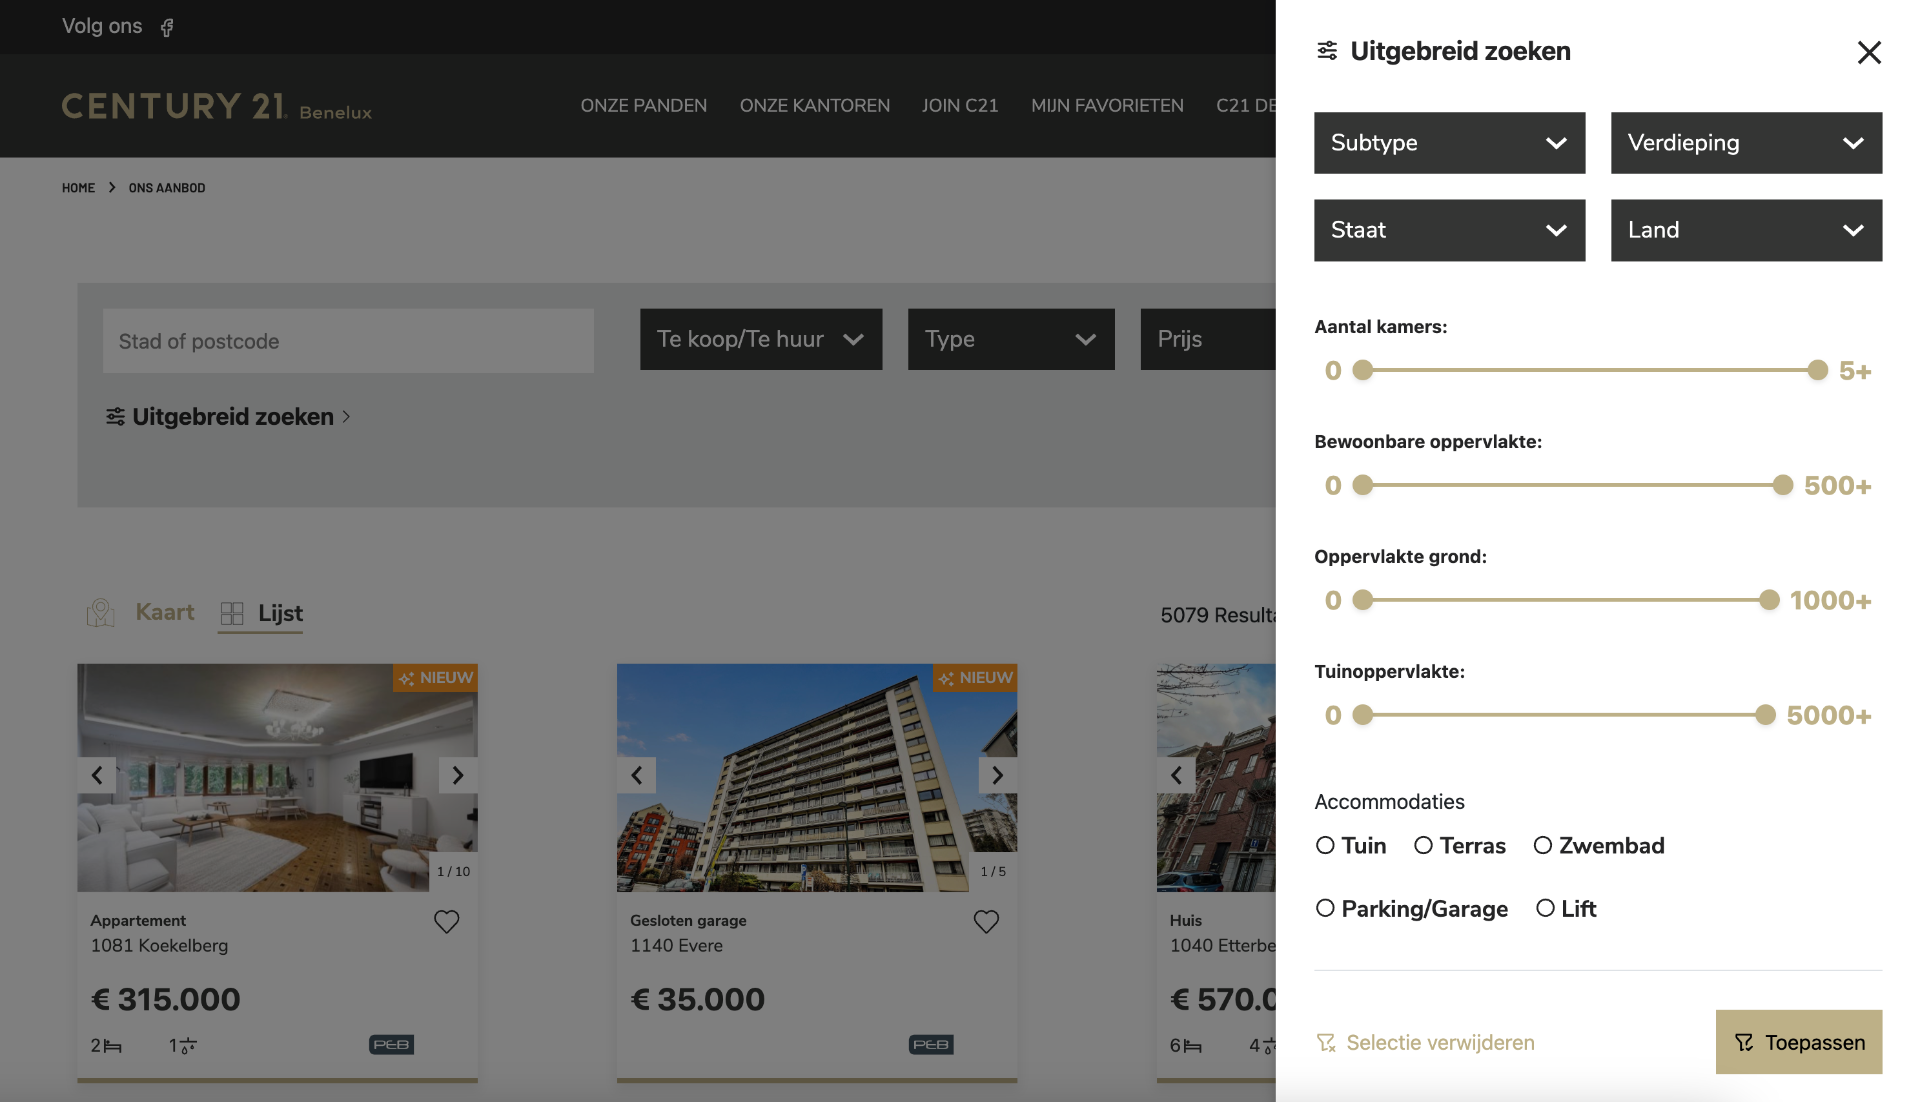Expand the Verdieping dropdown
The image size is (1920, 1102).
point(1745,143)
